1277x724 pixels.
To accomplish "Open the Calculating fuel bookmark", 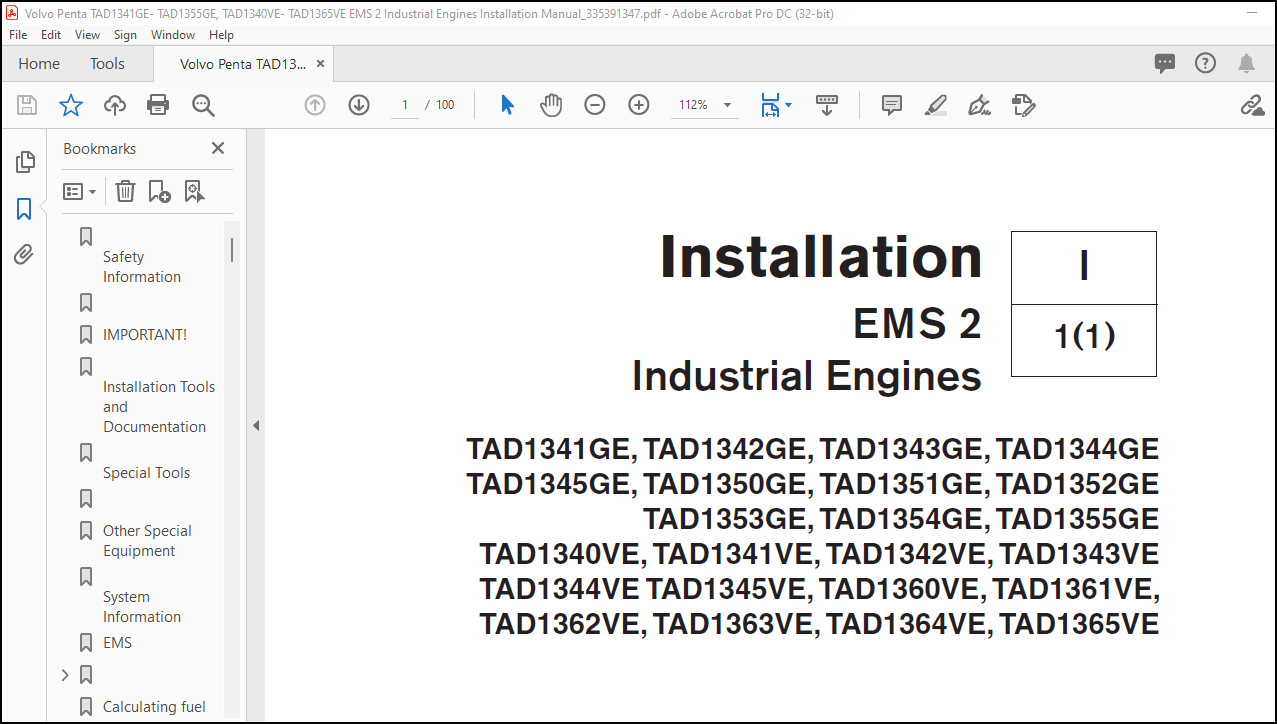I will click(x=154, y=707).
